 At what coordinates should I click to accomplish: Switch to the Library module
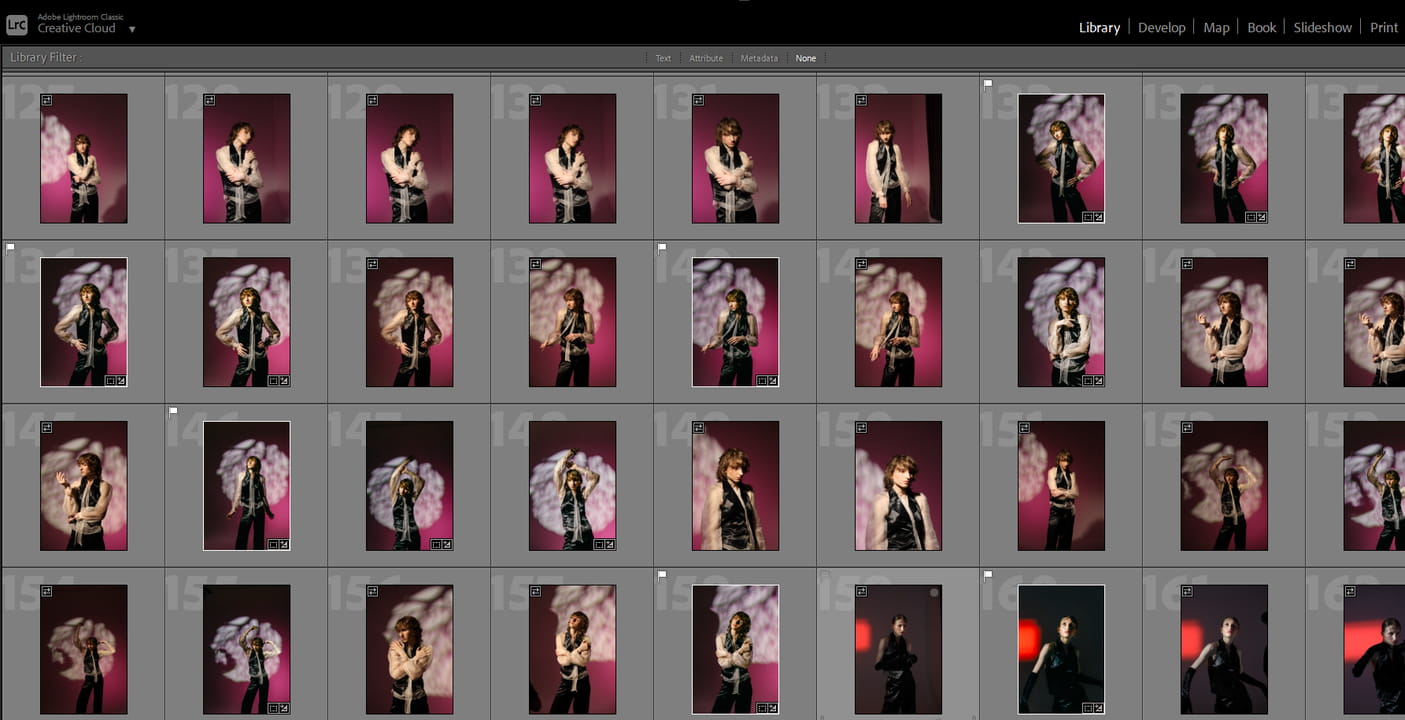point(1099,28)
